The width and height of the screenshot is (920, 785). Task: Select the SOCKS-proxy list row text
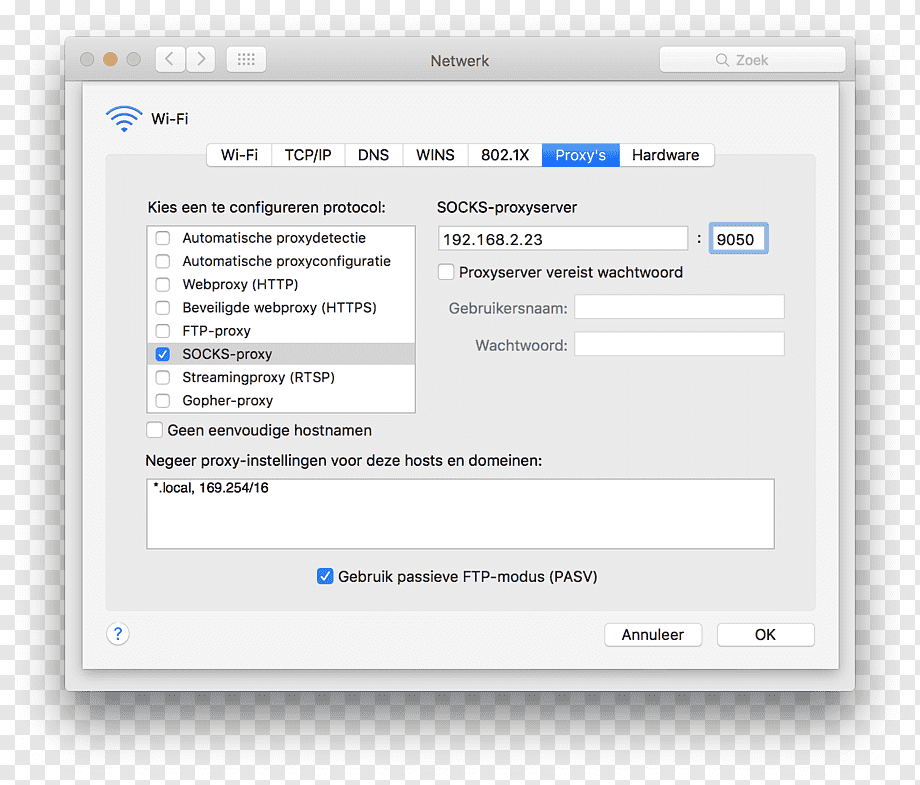pyautogui.click(x=227, y=354)
